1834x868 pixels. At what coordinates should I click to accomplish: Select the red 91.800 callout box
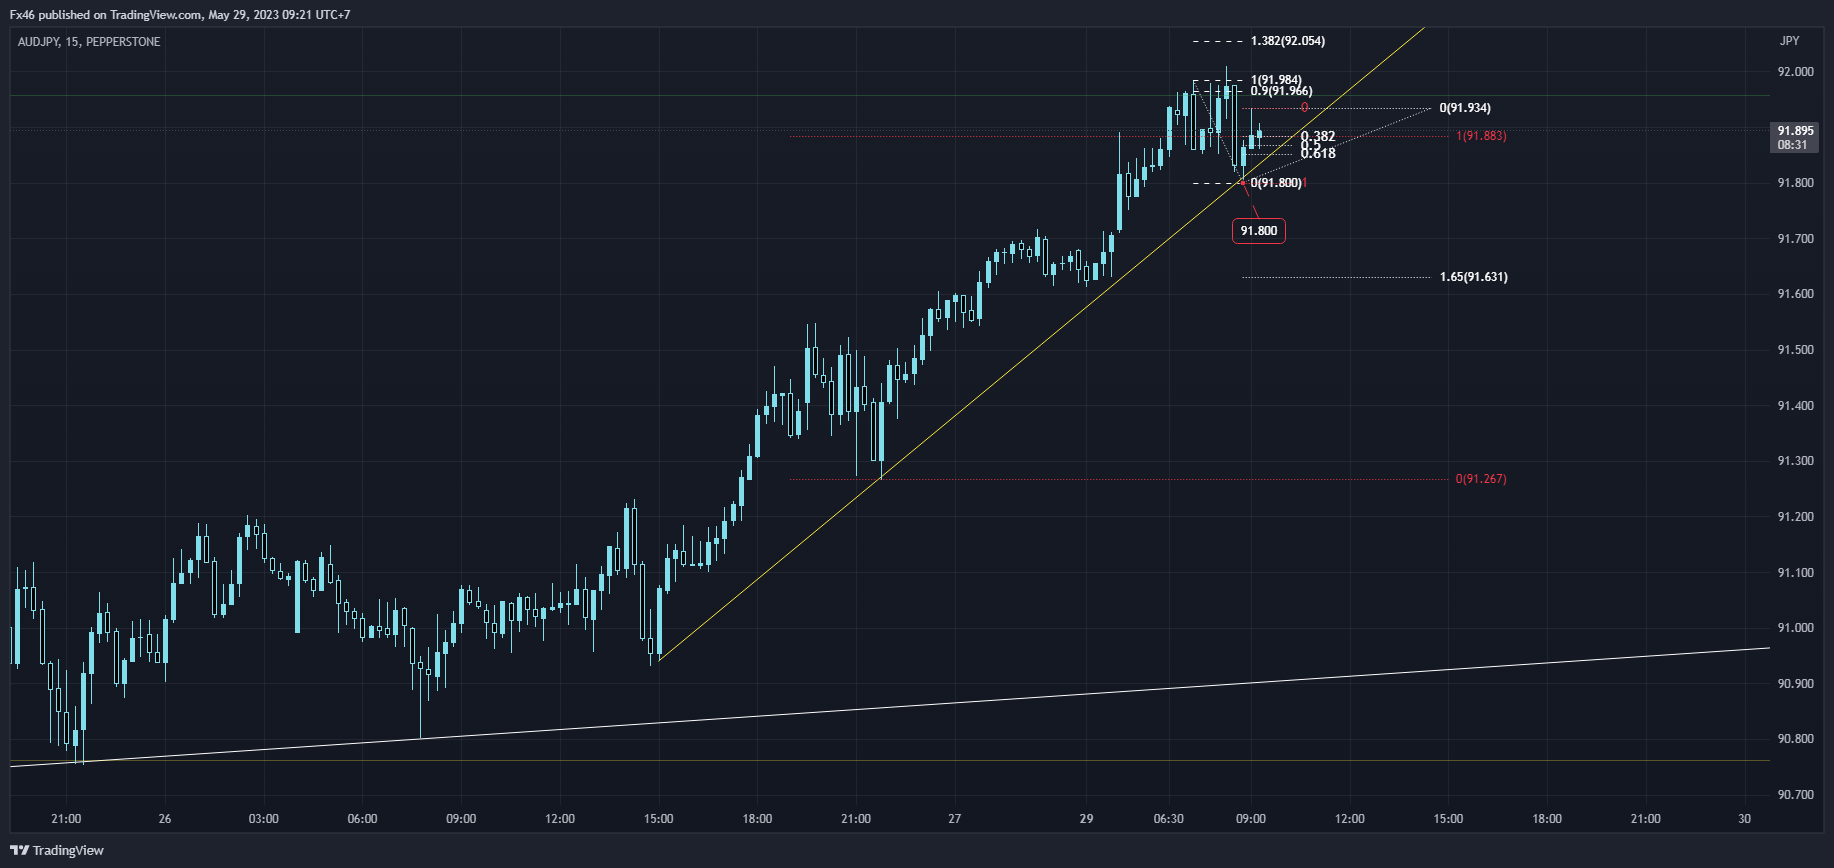point(1259,231)
